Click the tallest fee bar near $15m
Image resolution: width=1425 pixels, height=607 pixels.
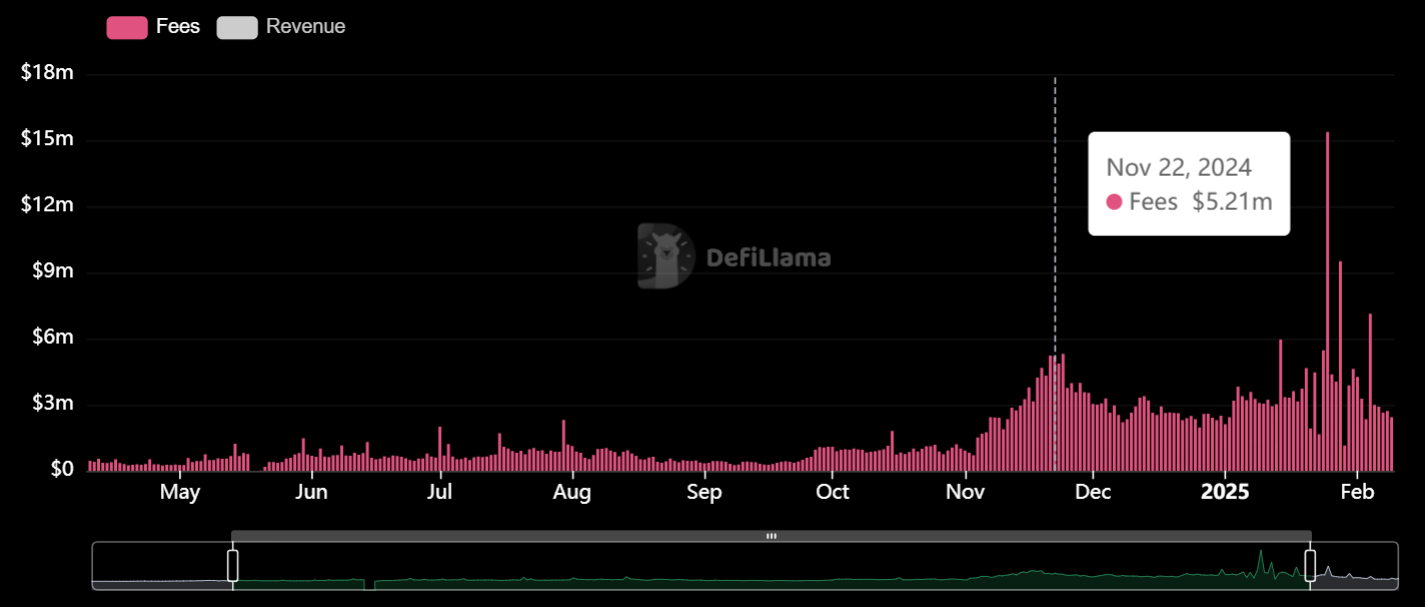[x=1327, y=301]
